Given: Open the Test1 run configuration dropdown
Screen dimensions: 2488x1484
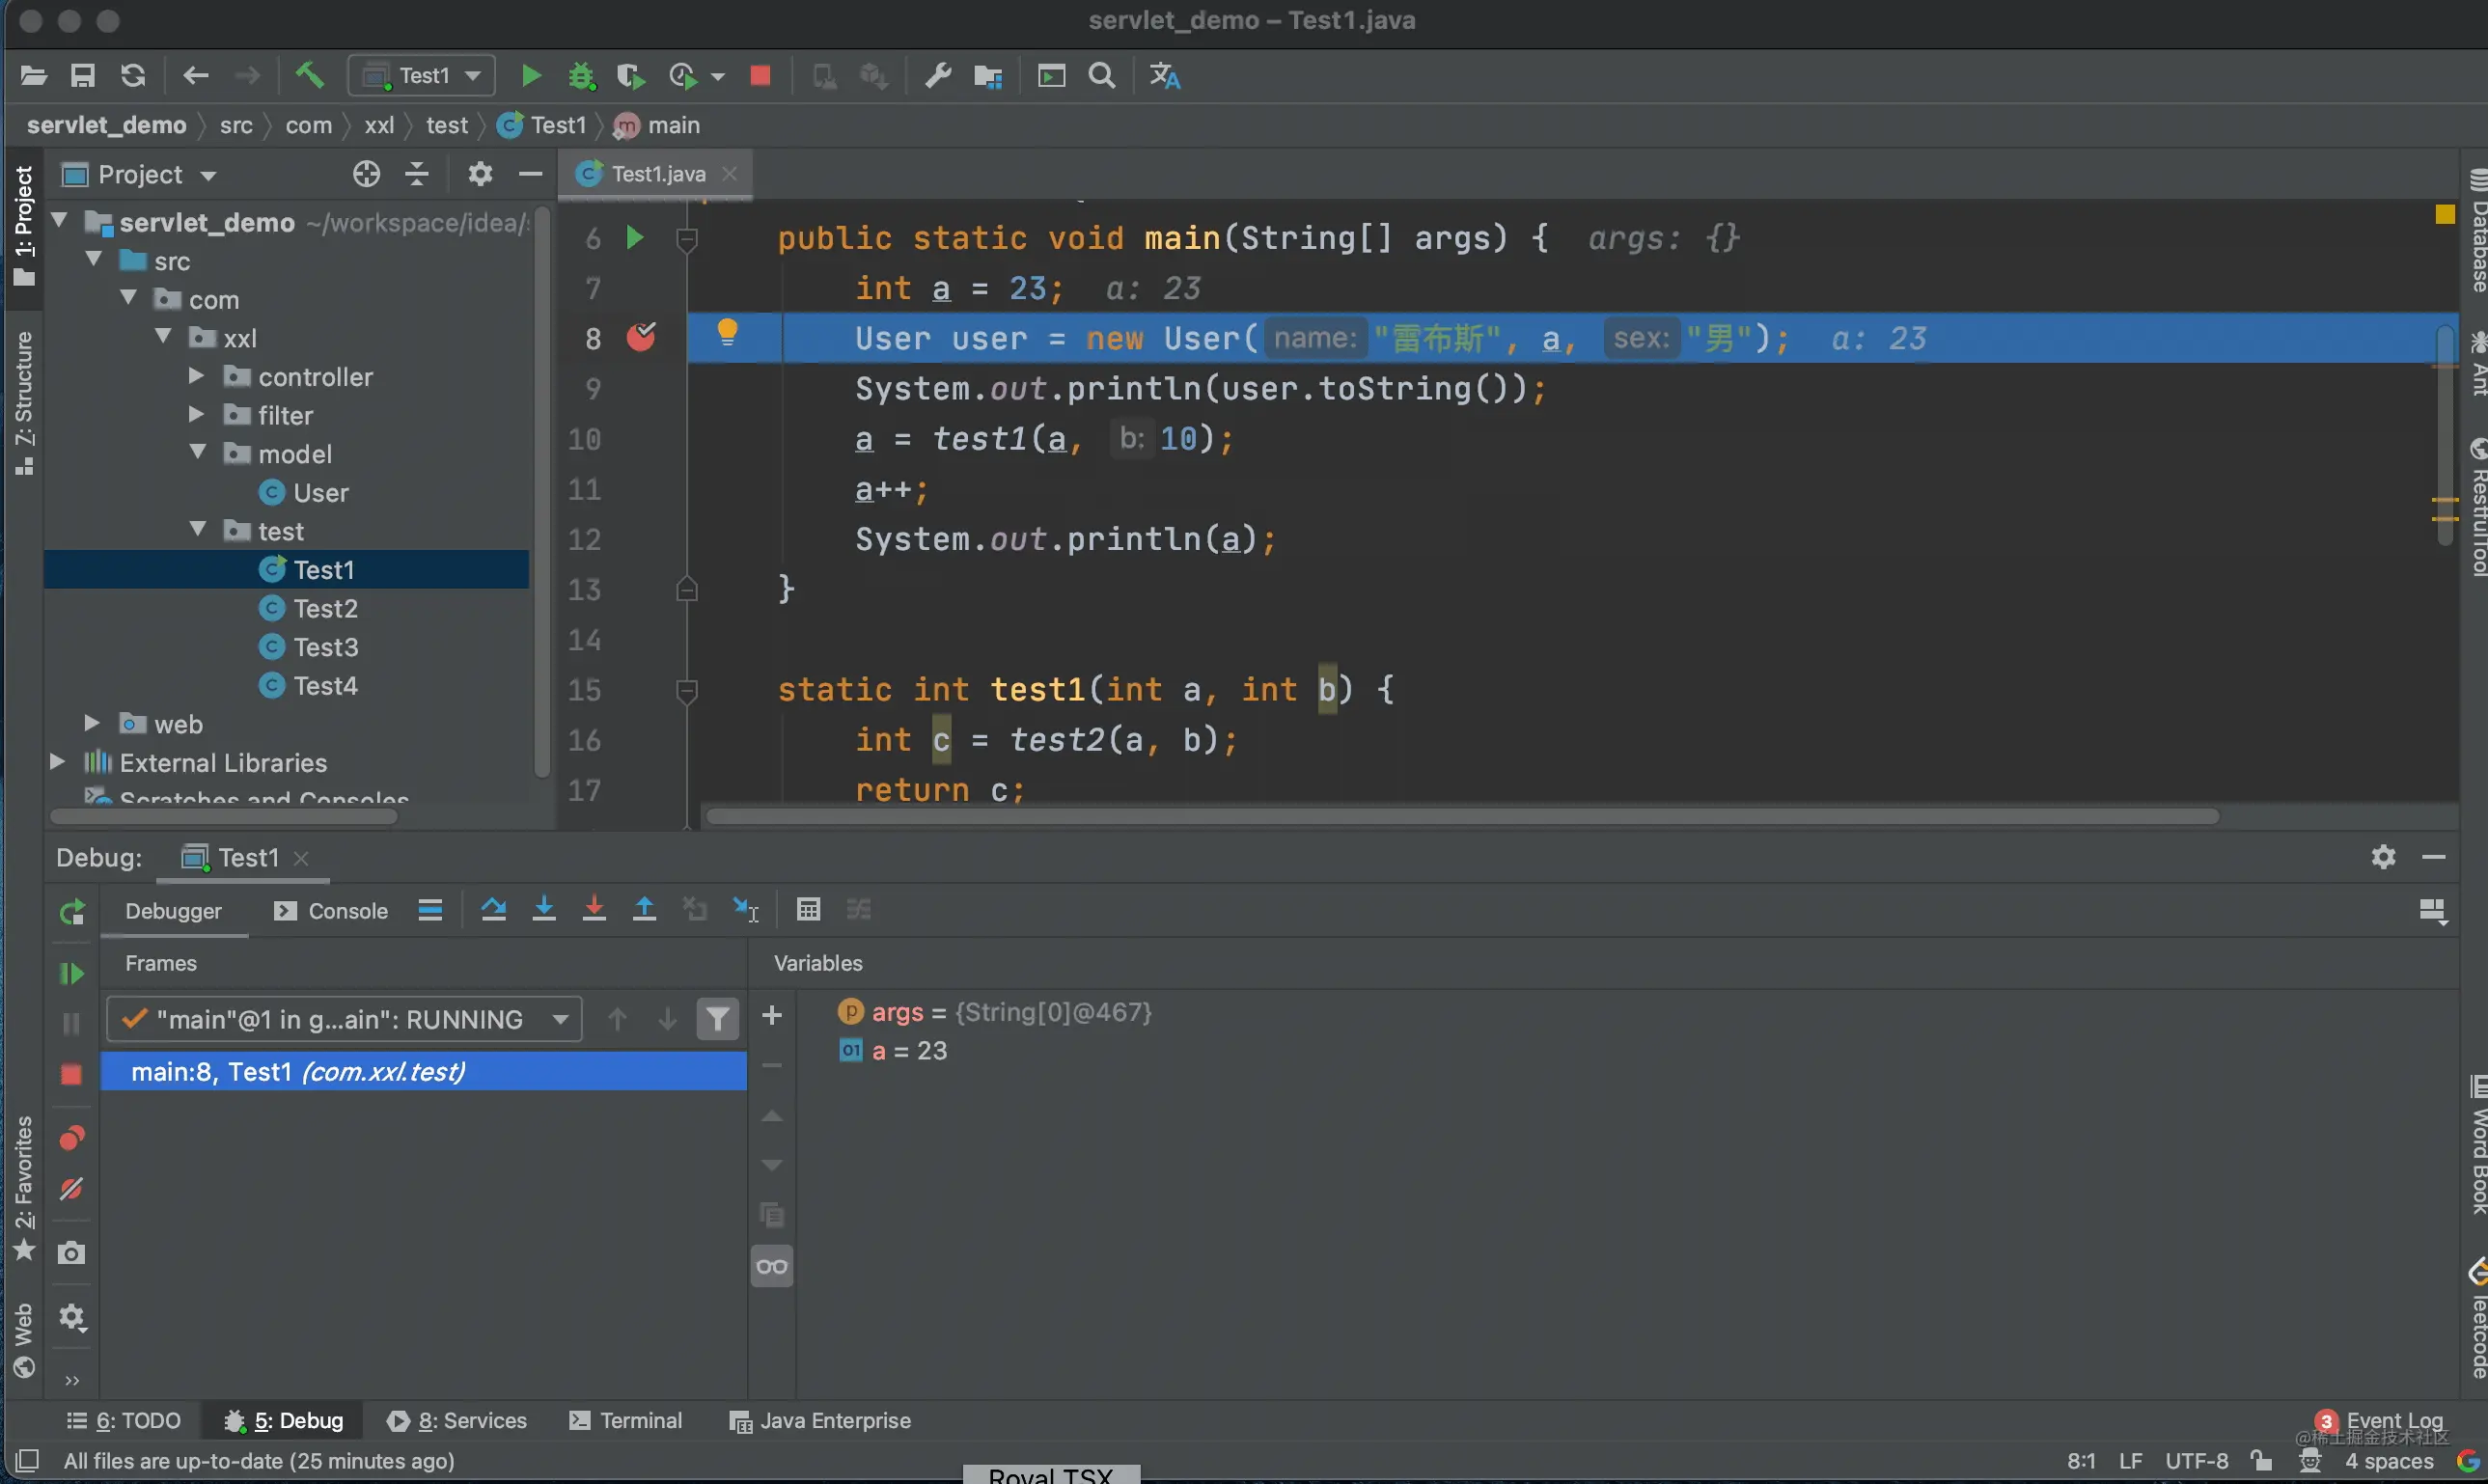Looking at the screenshot, I should [x=422, y=76].
